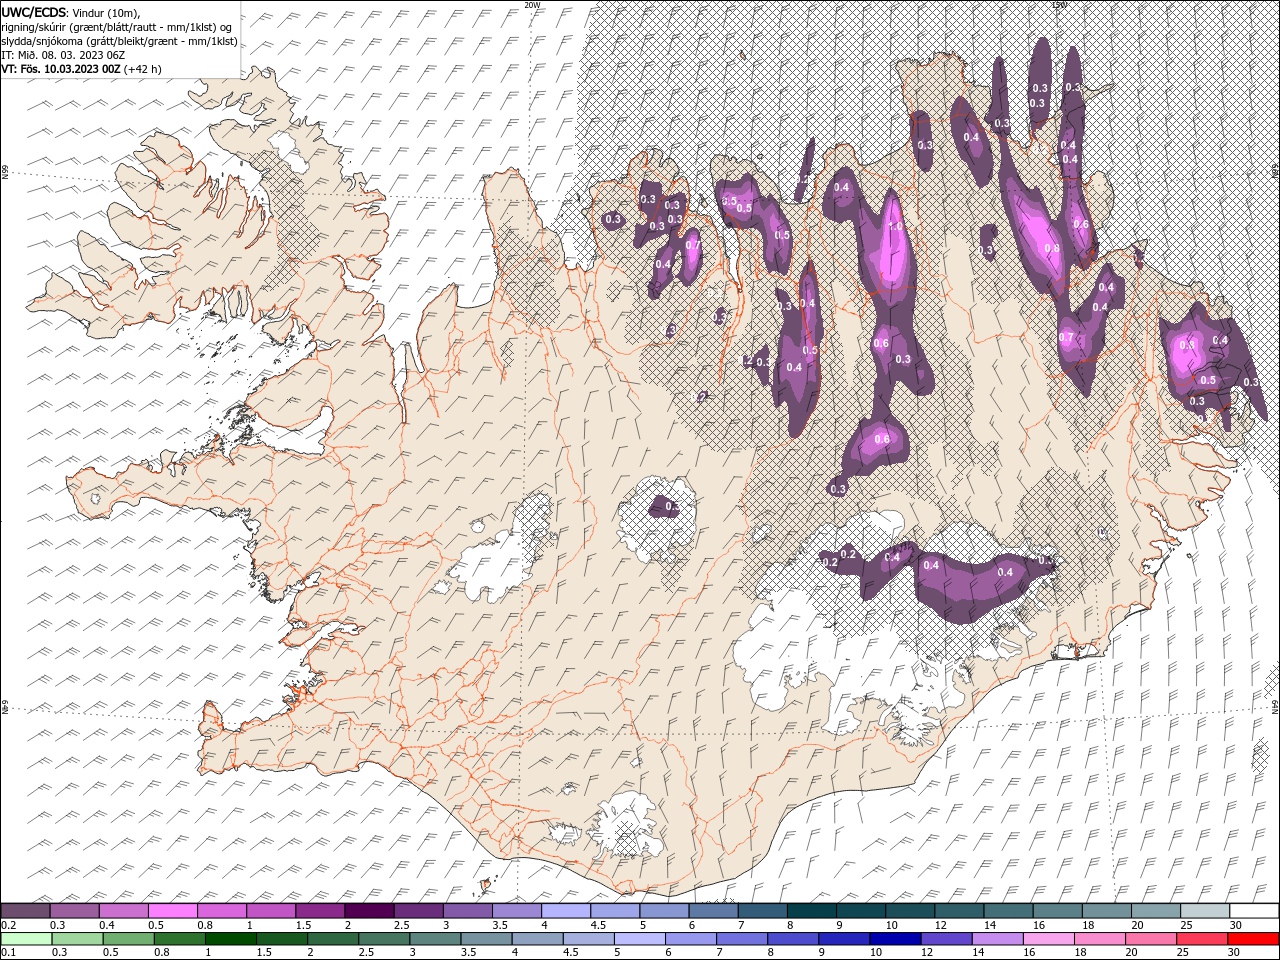Click the 'rigning/skúrir' legend description line
Viewport: 1280px width, 960px height.
pyautogui.click(x=117, y=27)
